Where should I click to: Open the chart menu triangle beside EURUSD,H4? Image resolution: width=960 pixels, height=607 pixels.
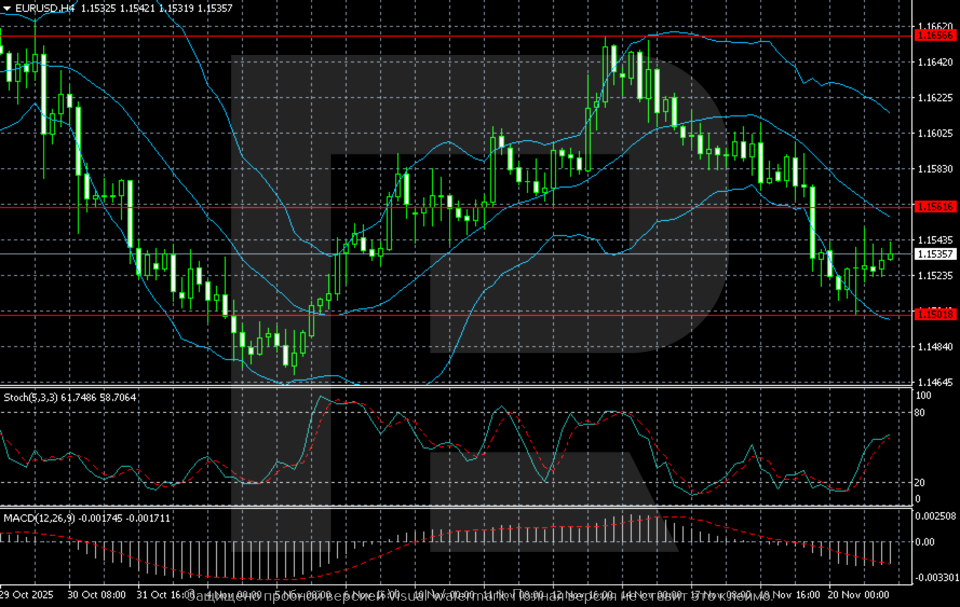(x=6, y=7)
